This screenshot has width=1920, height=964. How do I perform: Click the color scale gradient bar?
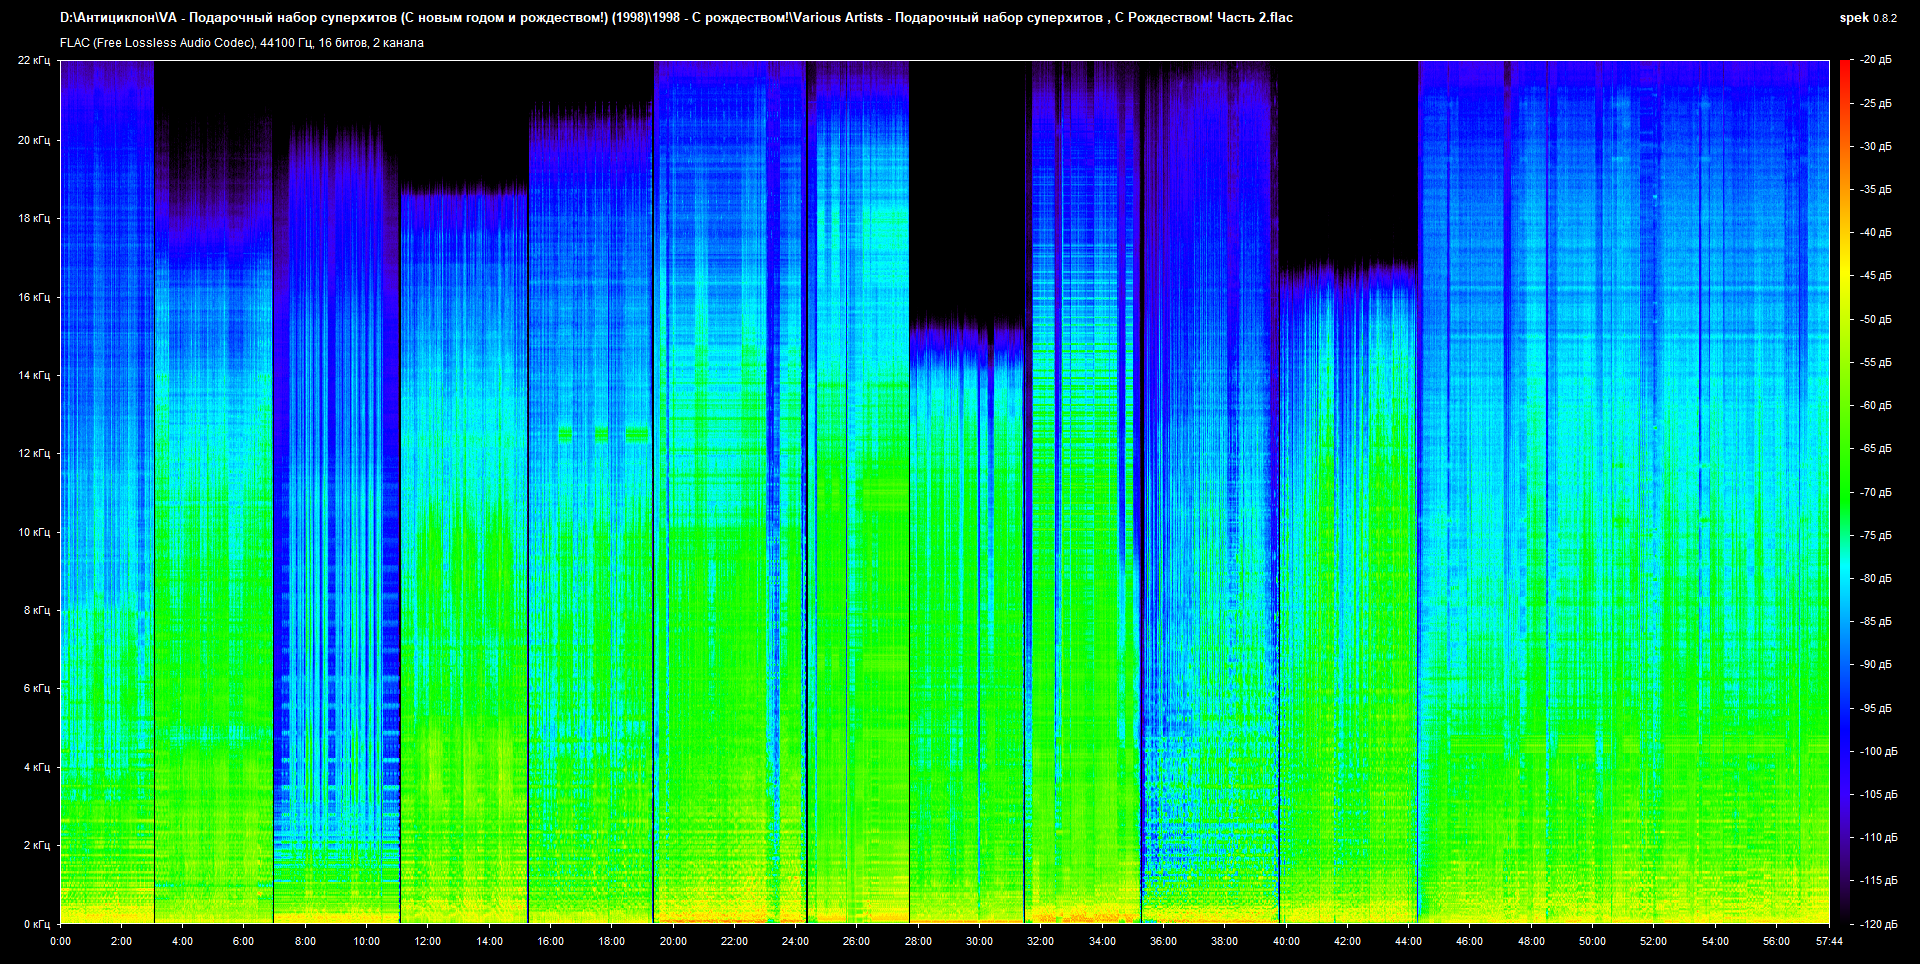pyautogui.click(x=1844, y=490)
